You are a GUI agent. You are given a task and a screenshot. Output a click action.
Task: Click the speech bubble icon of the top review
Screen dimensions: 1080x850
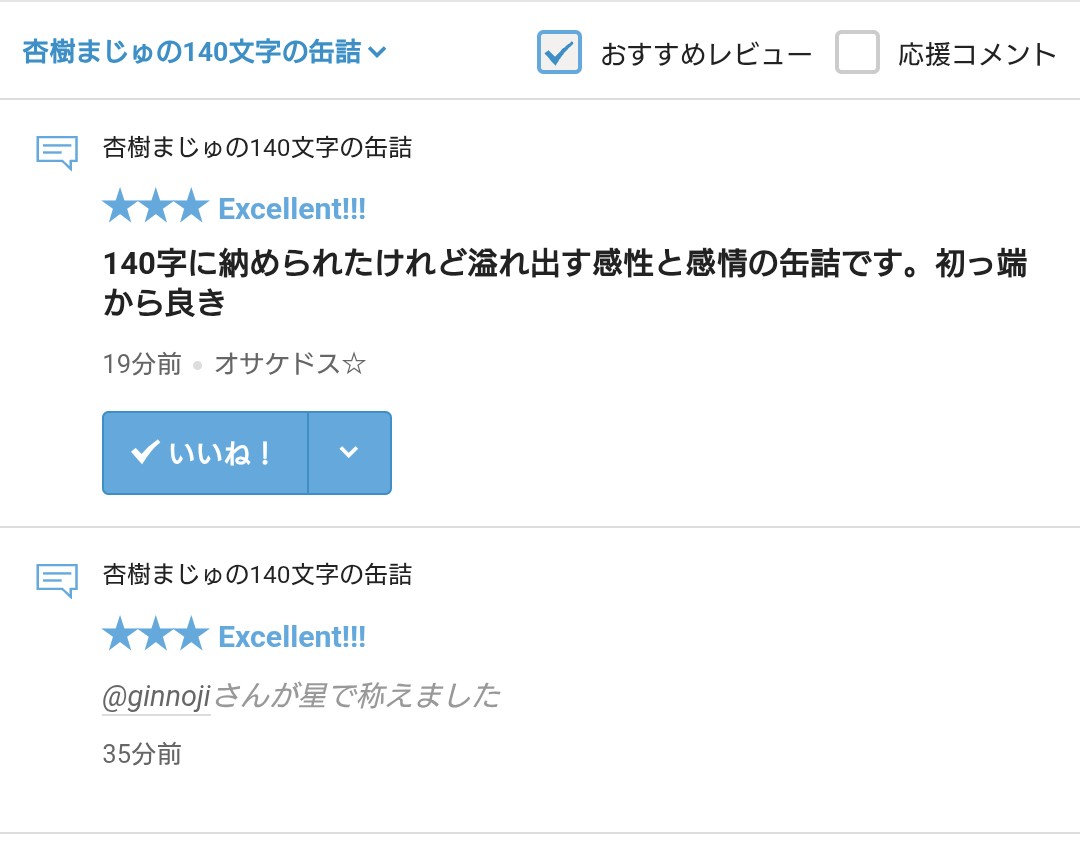pos(57,153)
